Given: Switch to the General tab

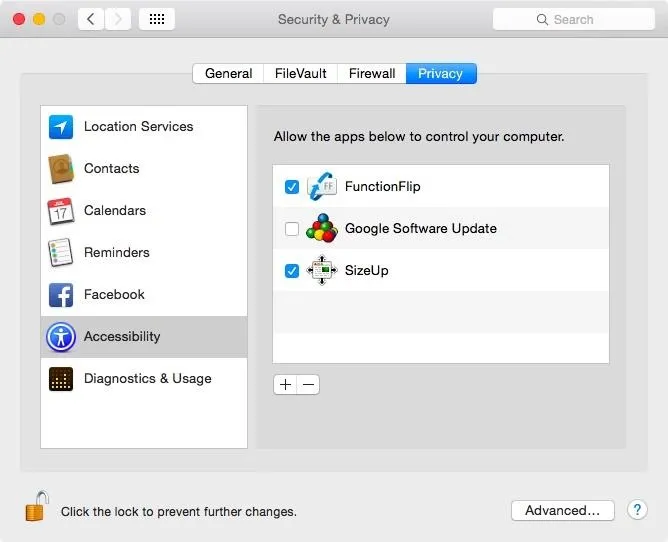Looking at the screenshot, I should coord(228,73).
